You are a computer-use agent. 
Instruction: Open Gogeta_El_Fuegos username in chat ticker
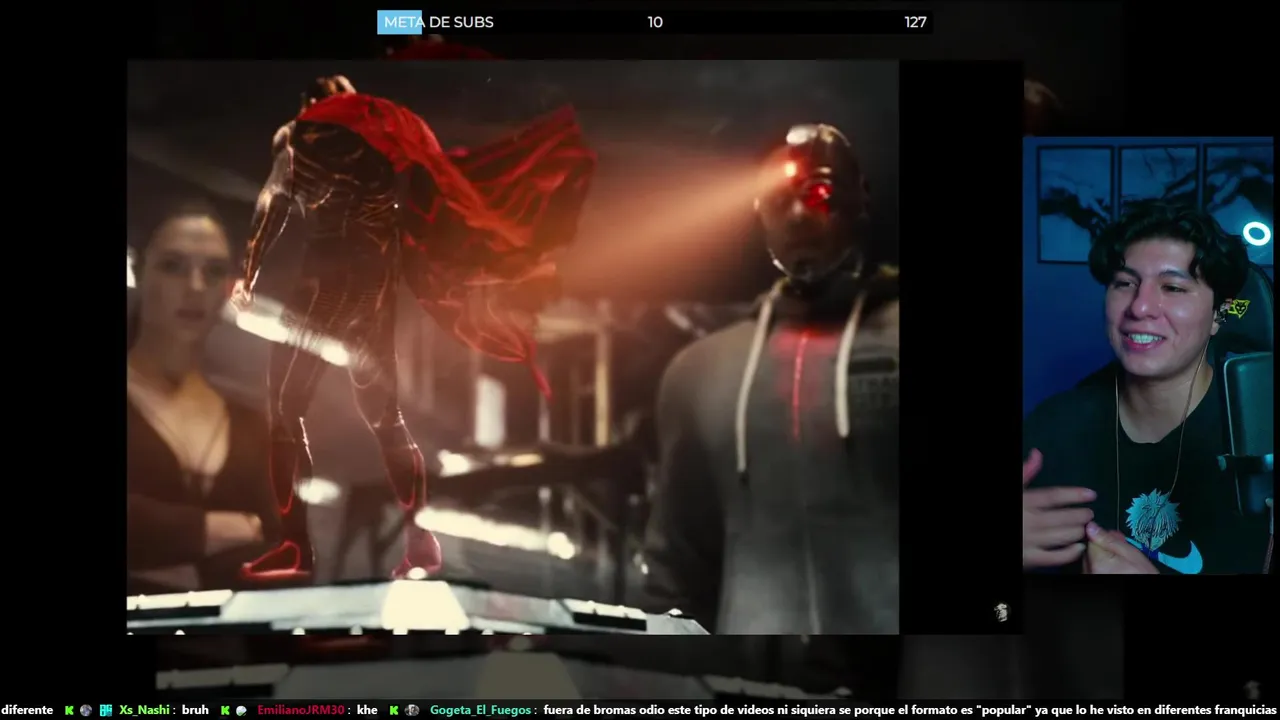point(480,710)
